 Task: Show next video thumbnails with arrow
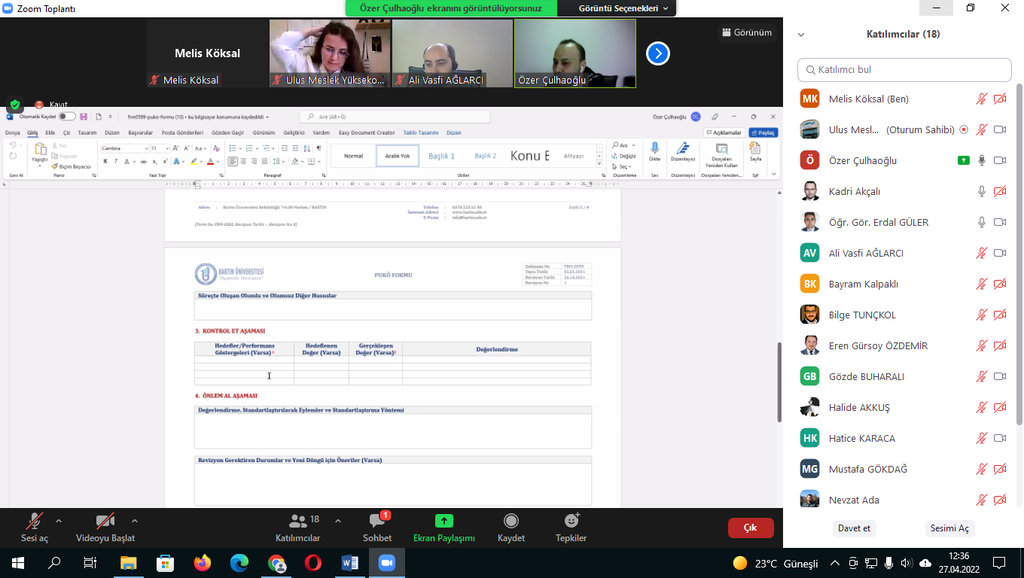point(657,53)
